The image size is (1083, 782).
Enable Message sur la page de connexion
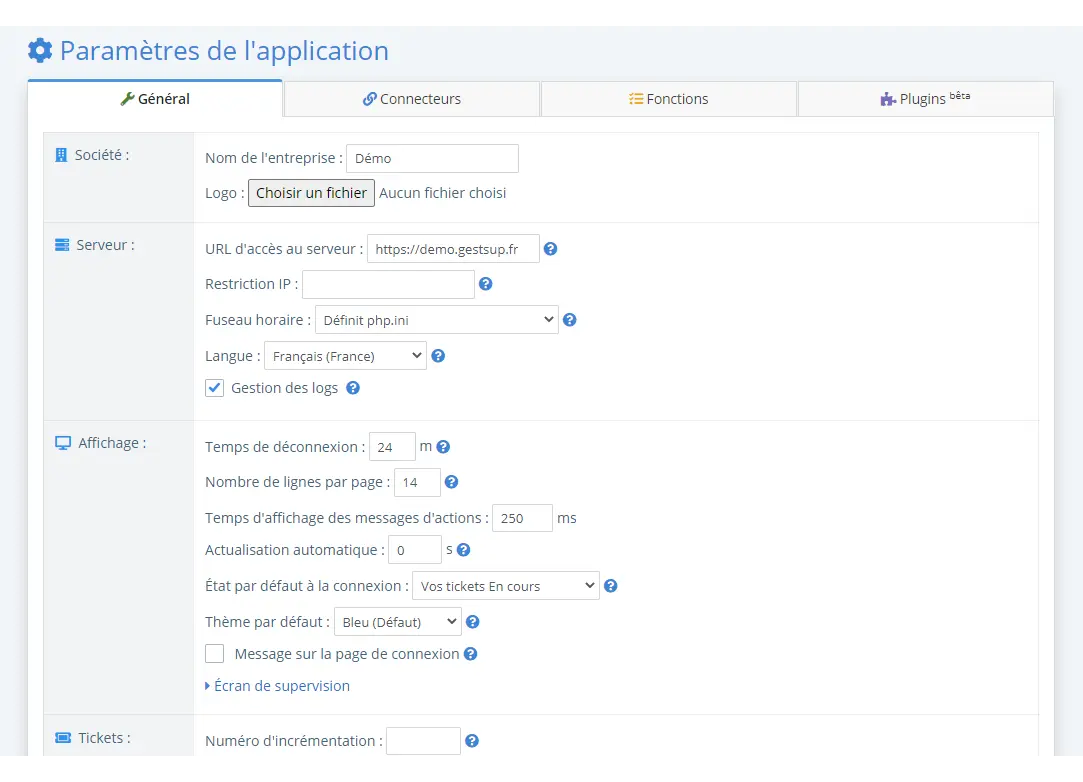click(214, 653)
